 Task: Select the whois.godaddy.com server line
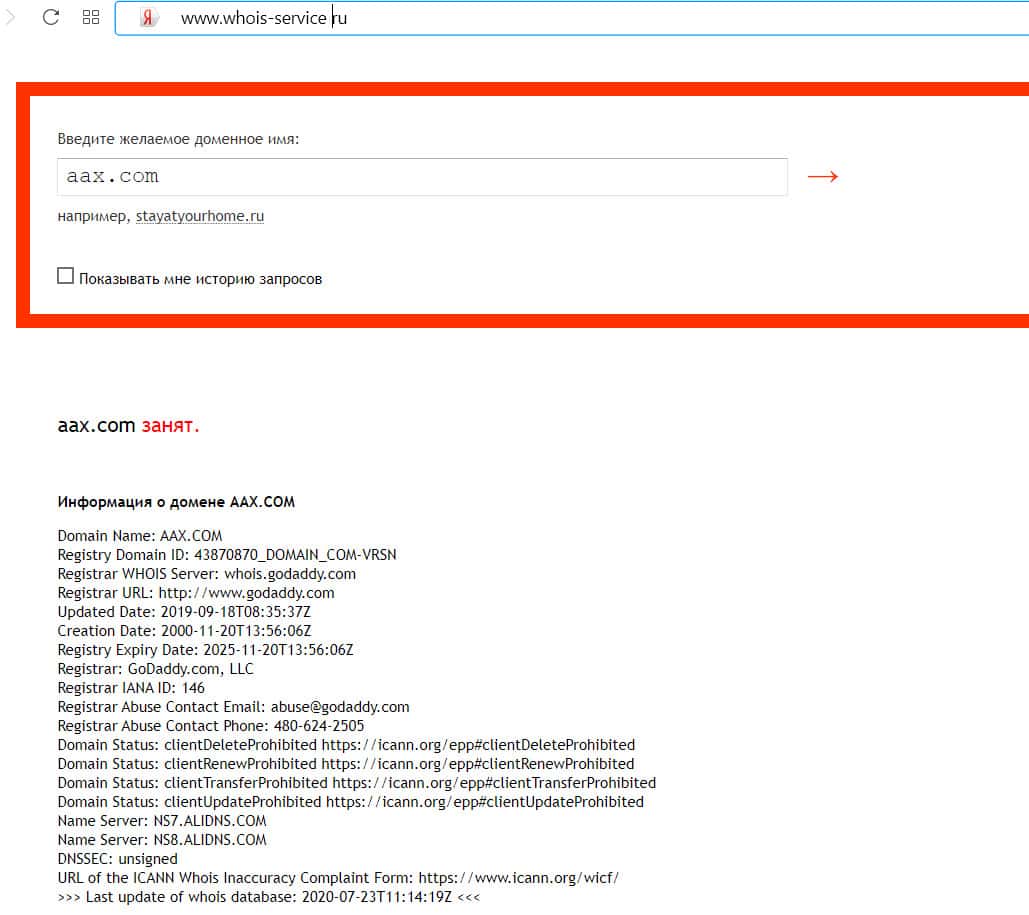[207, 574]
